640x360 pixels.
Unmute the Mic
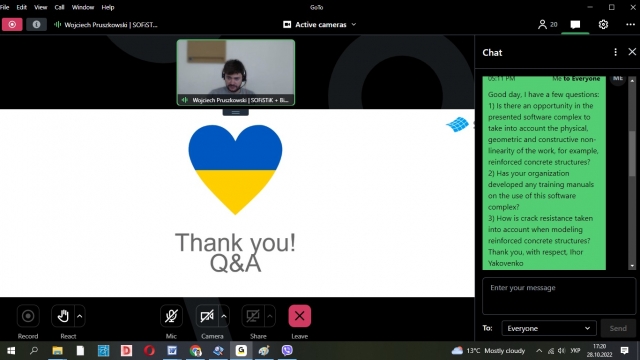pos(171,316)
